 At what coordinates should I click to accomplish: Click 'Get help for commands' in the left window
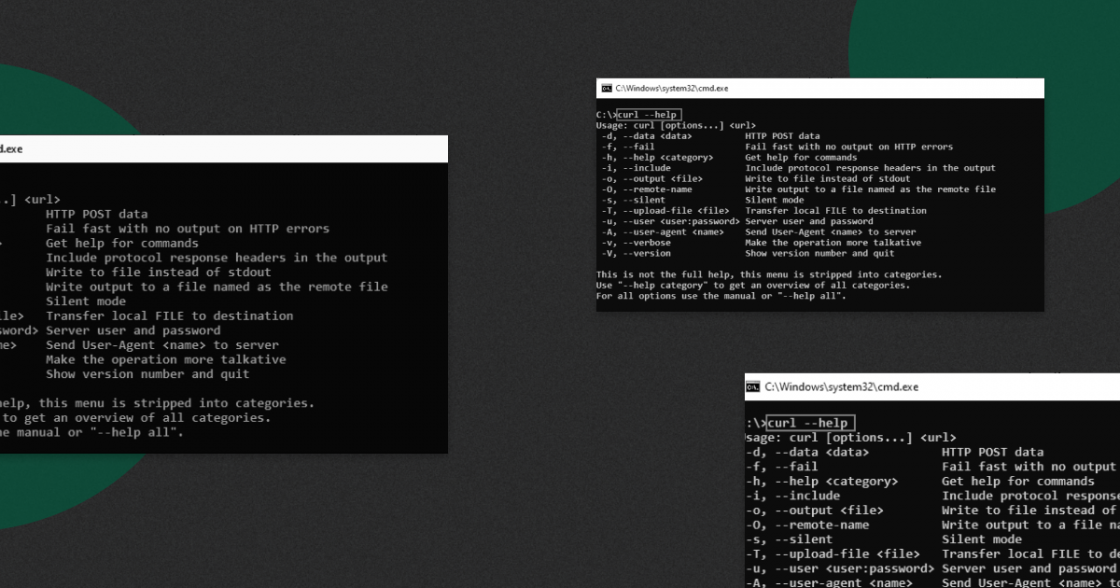point(122,243)
